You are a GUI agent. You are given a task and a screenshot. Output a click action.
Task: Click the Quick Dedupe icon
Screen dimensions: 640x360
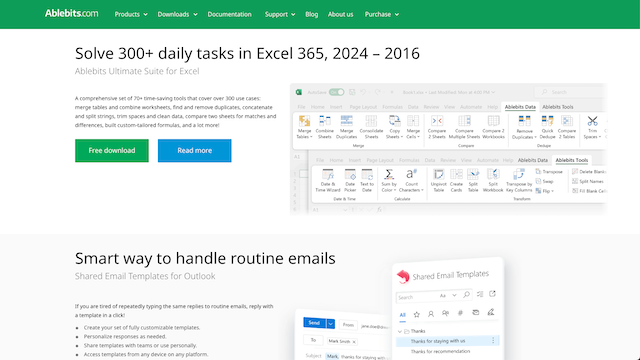tap(547, 121)
